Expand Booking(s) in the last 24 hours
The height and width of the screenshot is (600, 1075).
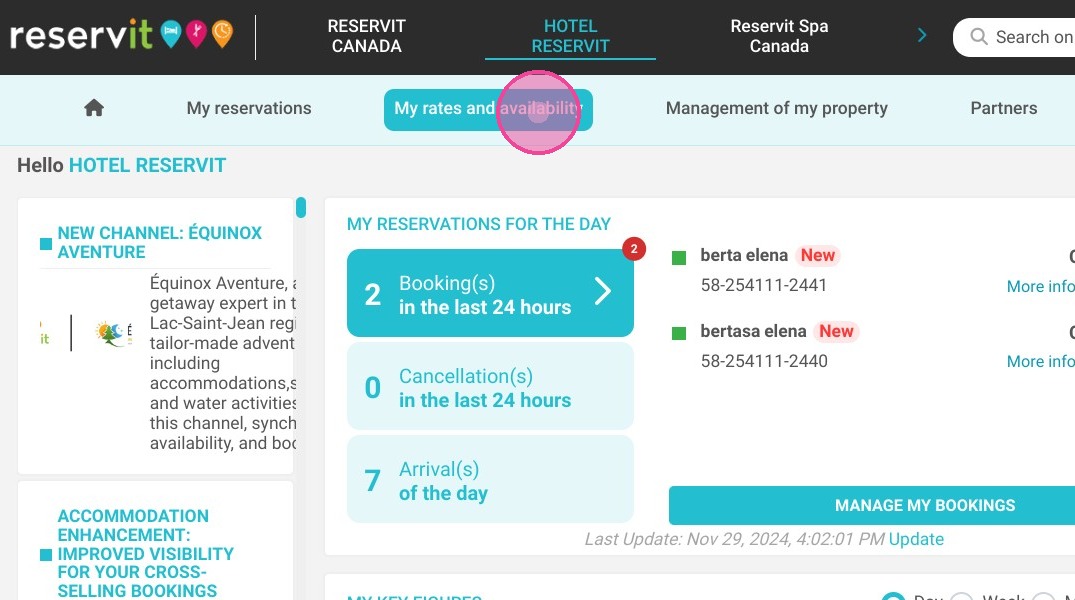coord(490,293)
